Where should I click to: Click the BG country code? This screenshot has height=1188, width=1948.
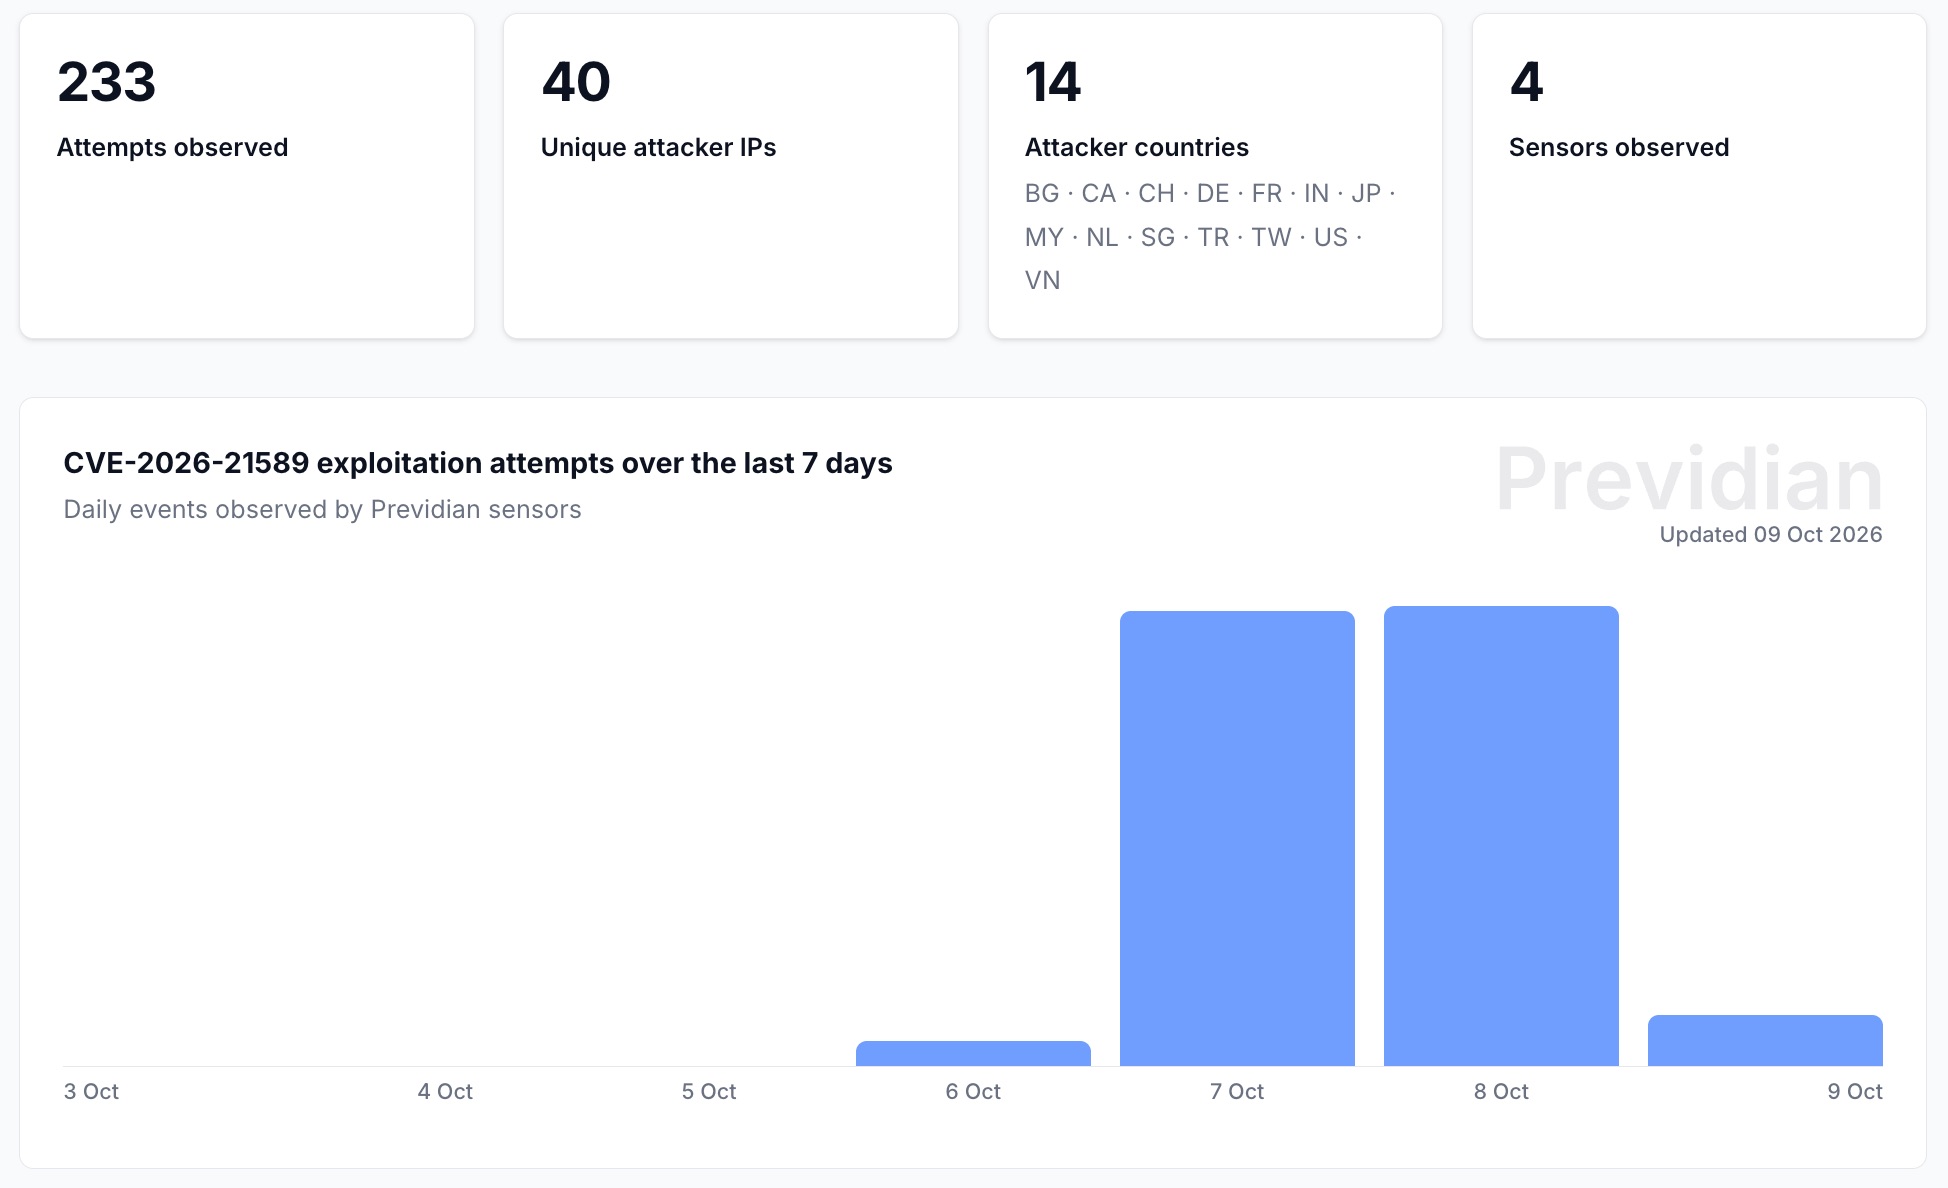pos(1042,193)
